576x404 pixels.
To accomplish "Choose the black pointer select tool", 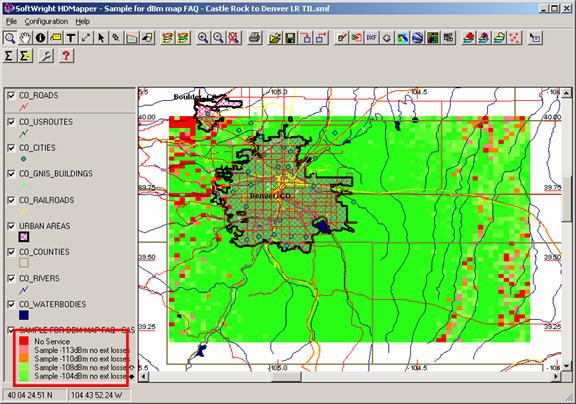I will pos(101,38).
